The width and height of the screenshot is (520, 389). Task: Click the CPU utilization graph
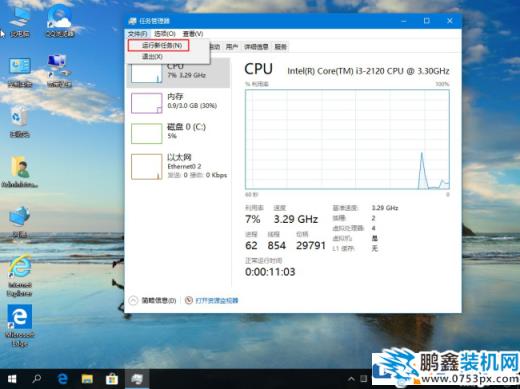(347, 139)
